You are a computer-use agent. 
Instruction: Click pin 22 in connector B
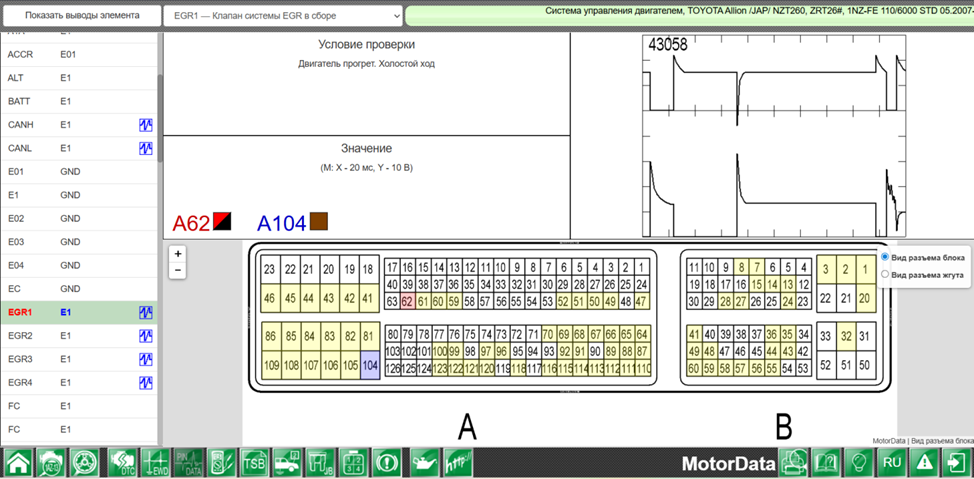click(x=826, y=298)
